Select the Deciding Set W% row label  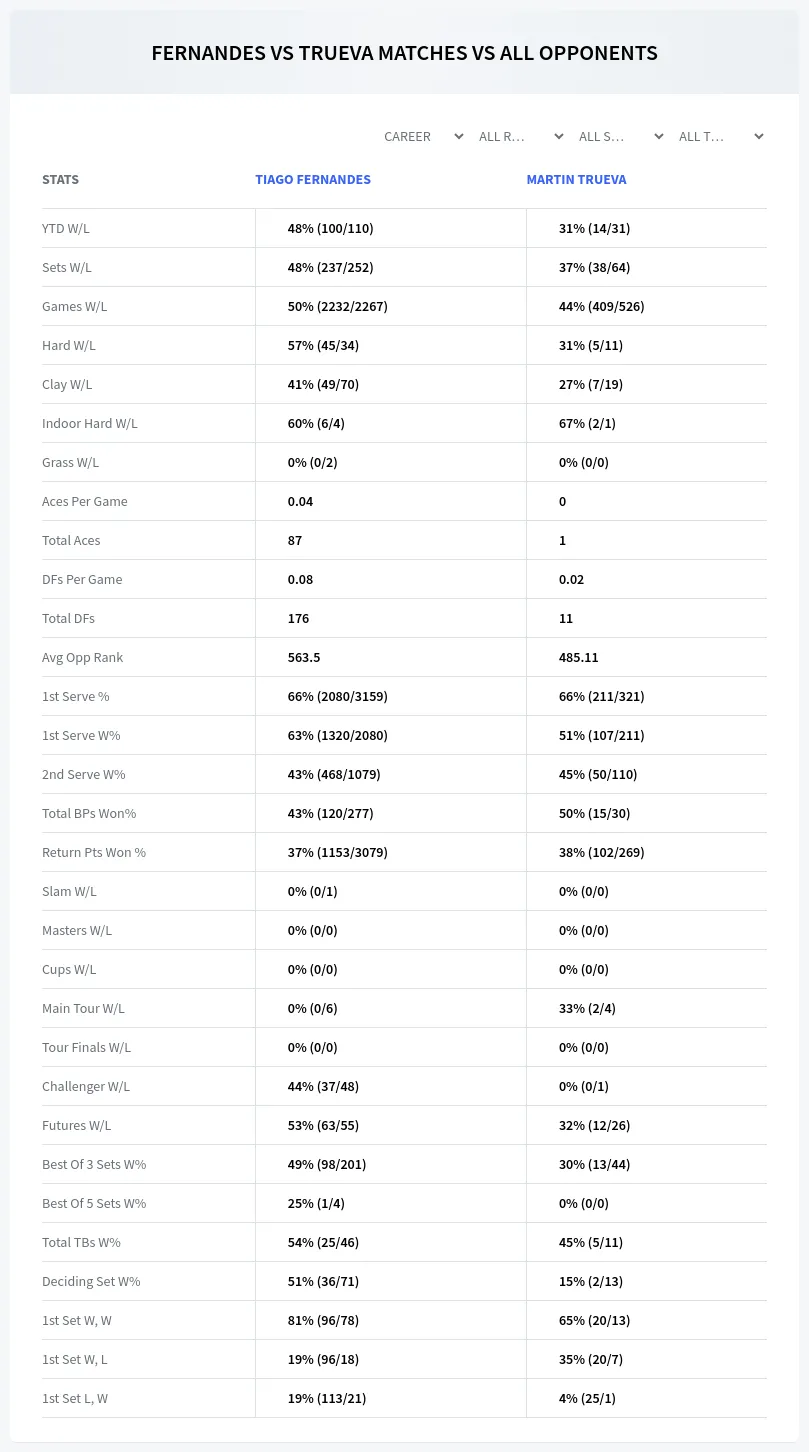91,1281
